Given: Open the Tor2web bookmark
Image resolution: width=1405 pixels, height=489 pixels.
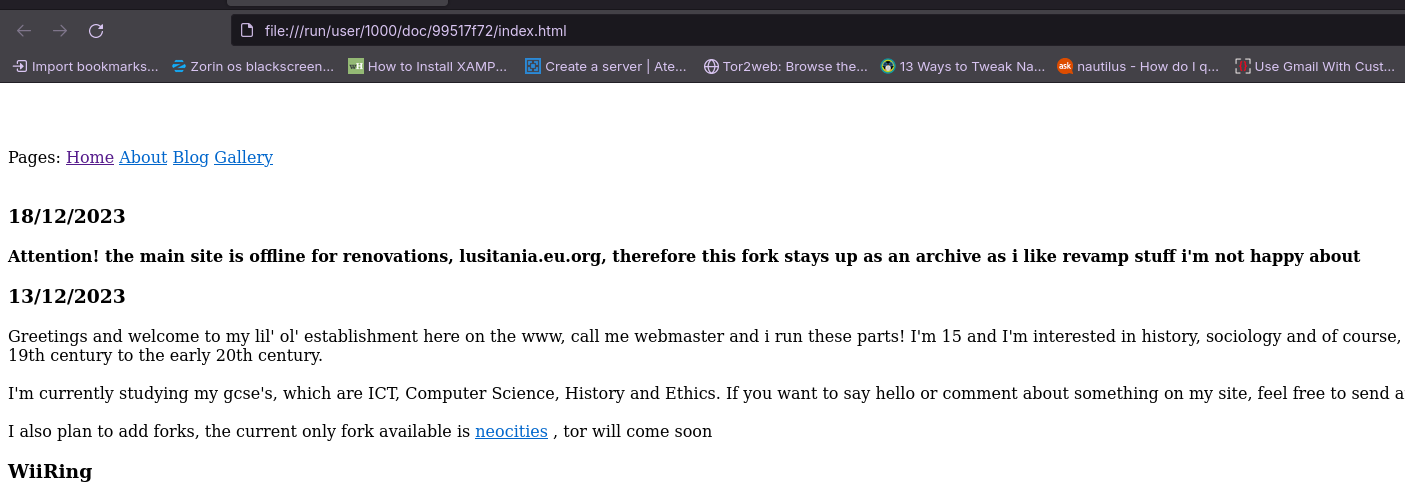Looking at the screenshot, I should pos(786,67).
